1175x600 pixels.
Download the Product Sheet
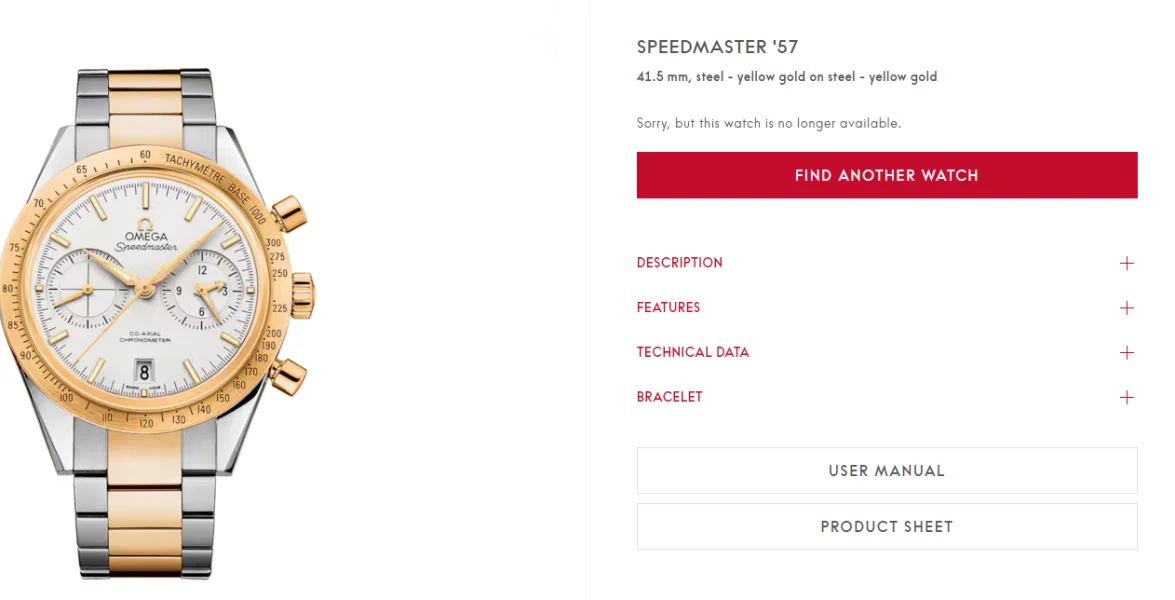(x=886, y=527)
